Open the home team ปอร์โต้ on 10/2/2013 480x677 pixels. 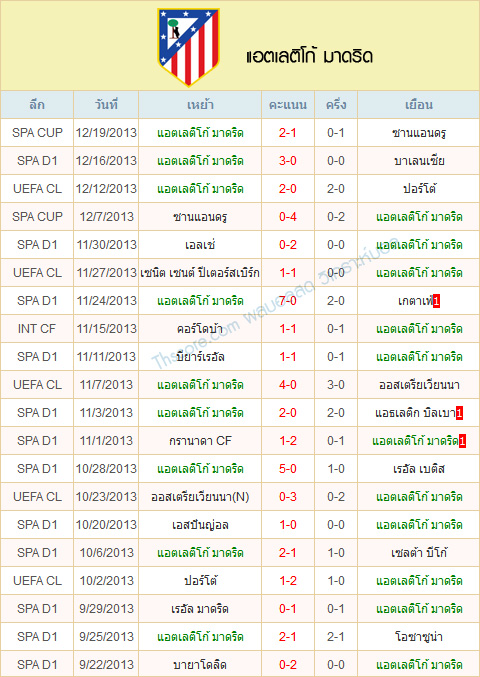click(200, 581)
